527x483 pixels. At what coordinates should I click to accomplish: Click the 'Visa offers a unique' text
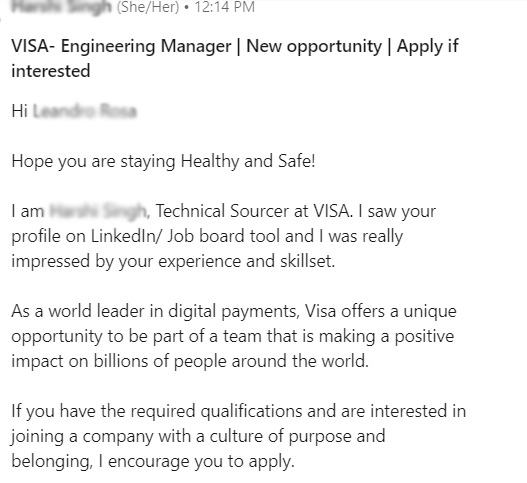click(380, 311)
